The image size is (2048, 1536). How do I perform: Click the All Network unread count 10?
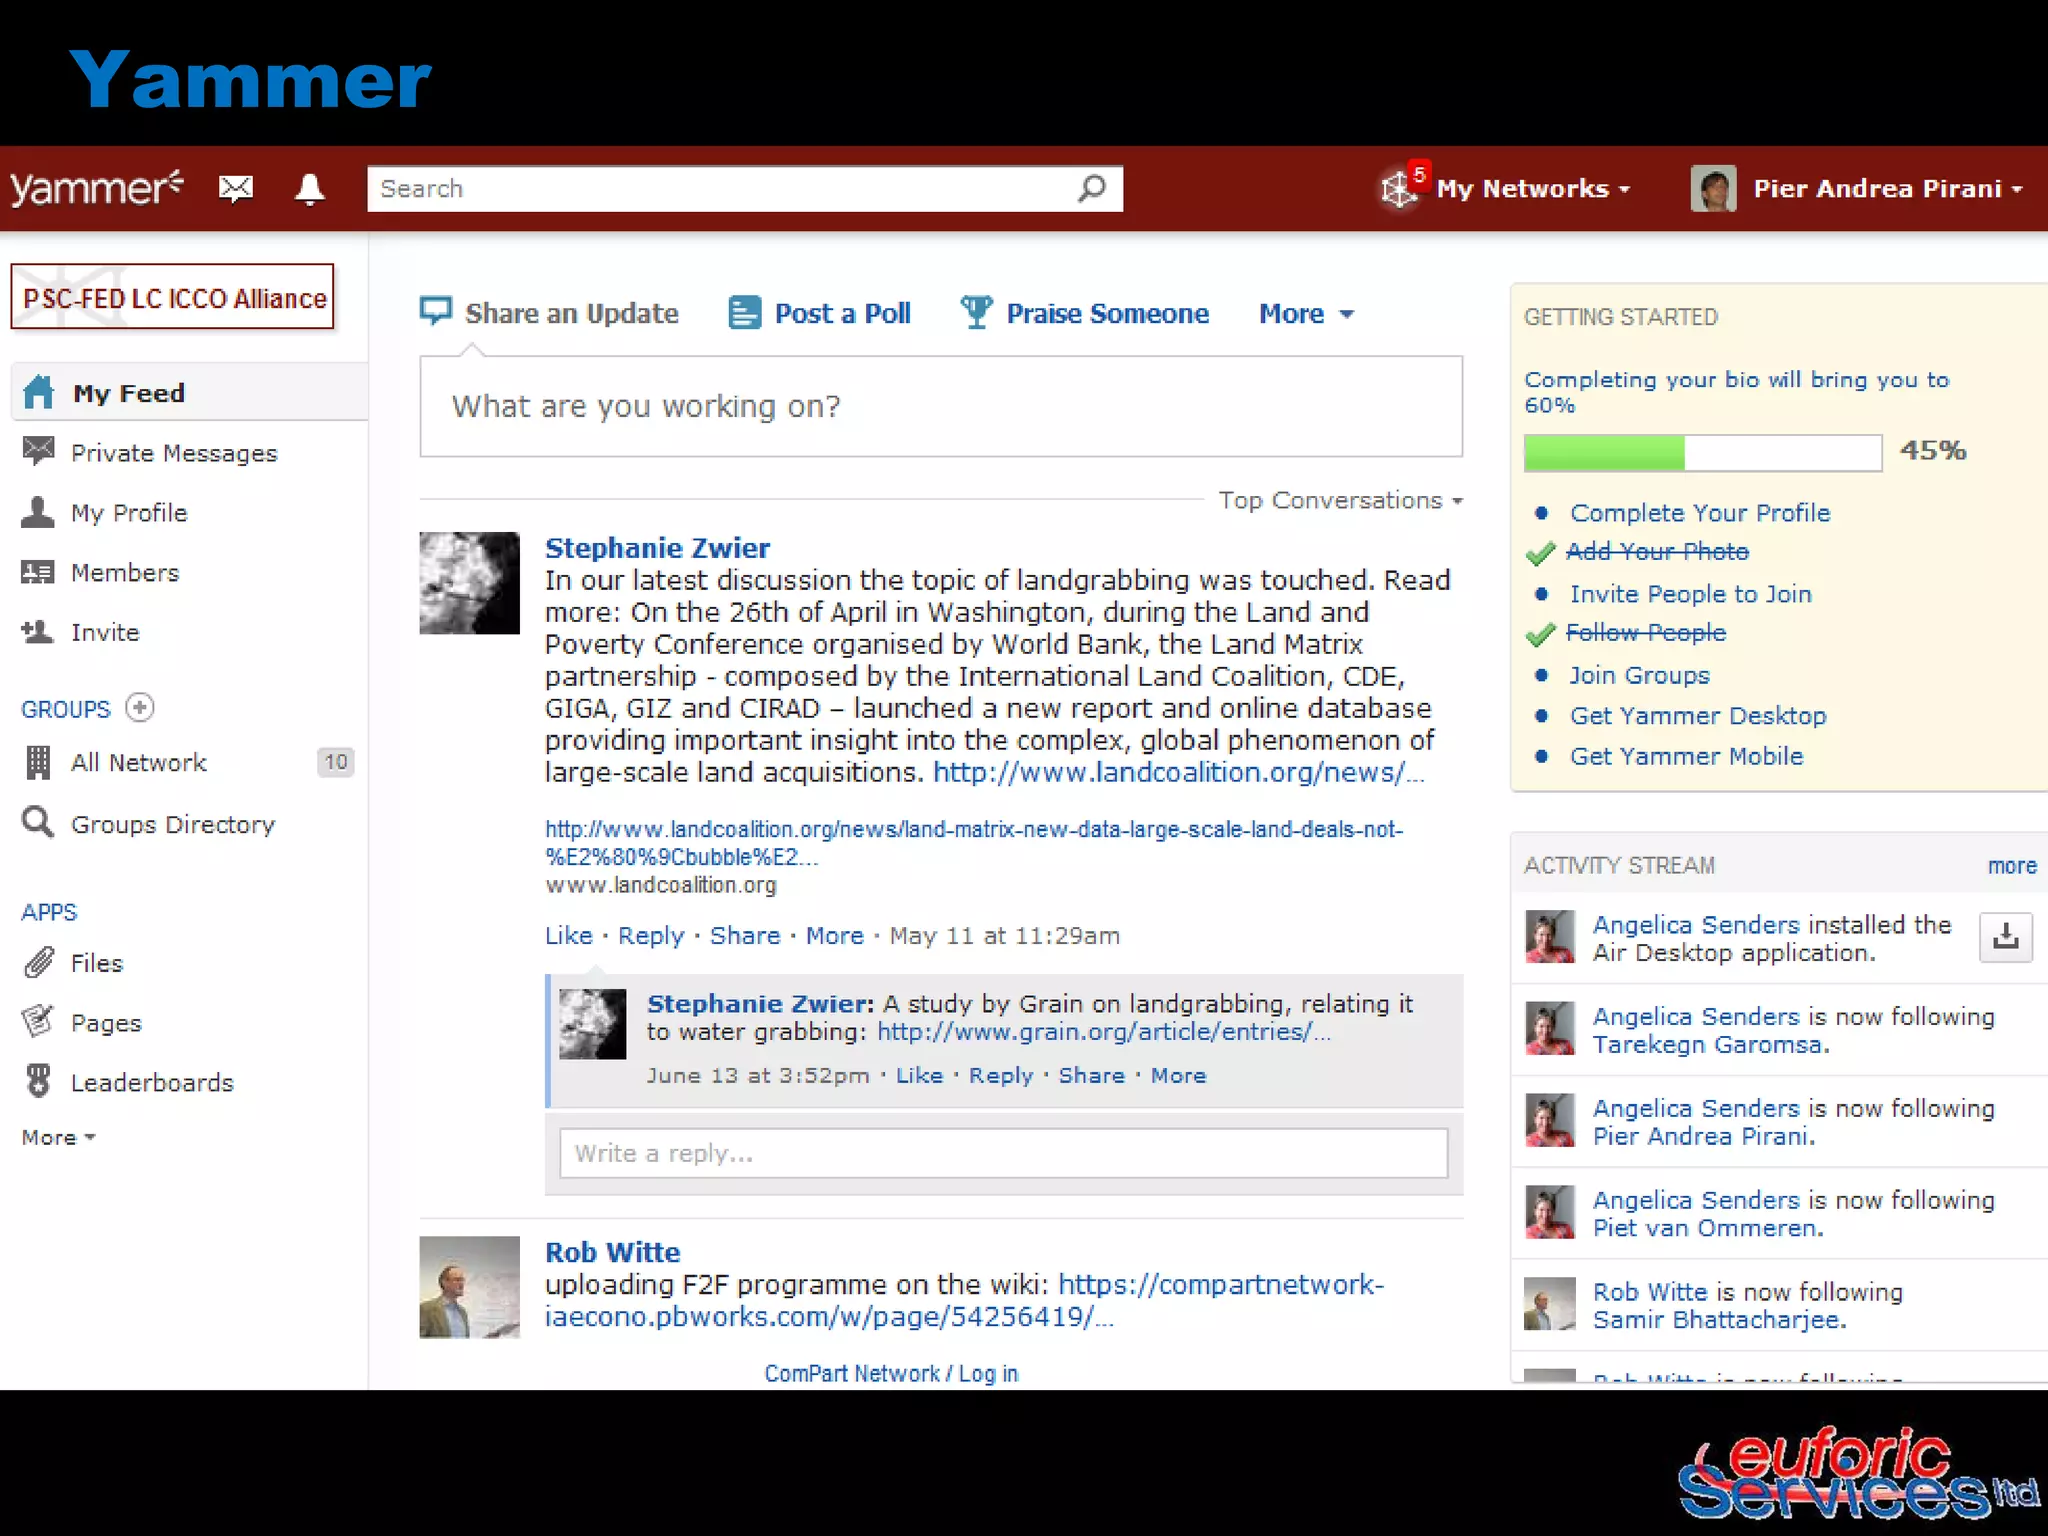(x=336, y=762)
